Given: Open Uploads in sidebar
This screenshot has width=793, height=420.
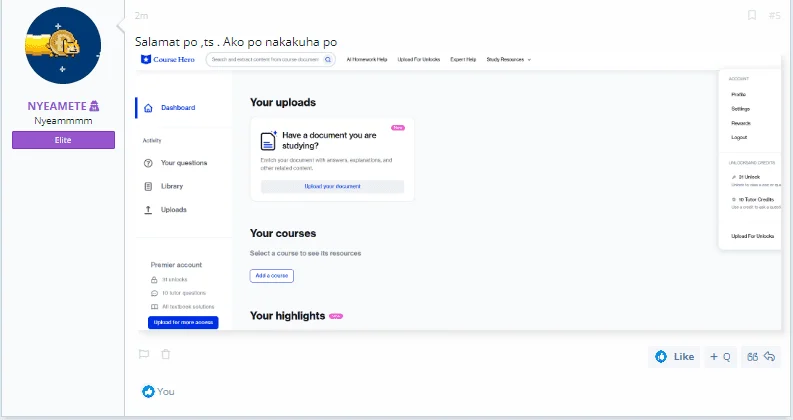Looking at the screenshot, I should coord(173,209).
